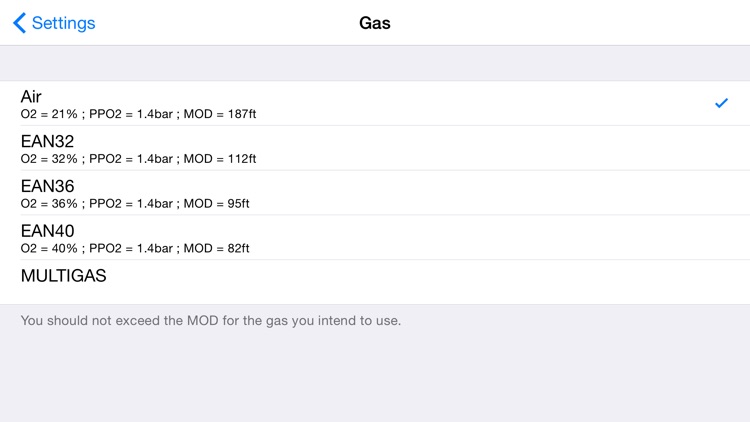Viewport: 750px width, 422px height.
Task: Tap the back chevron arrow icon
Action: click(19, 23)
